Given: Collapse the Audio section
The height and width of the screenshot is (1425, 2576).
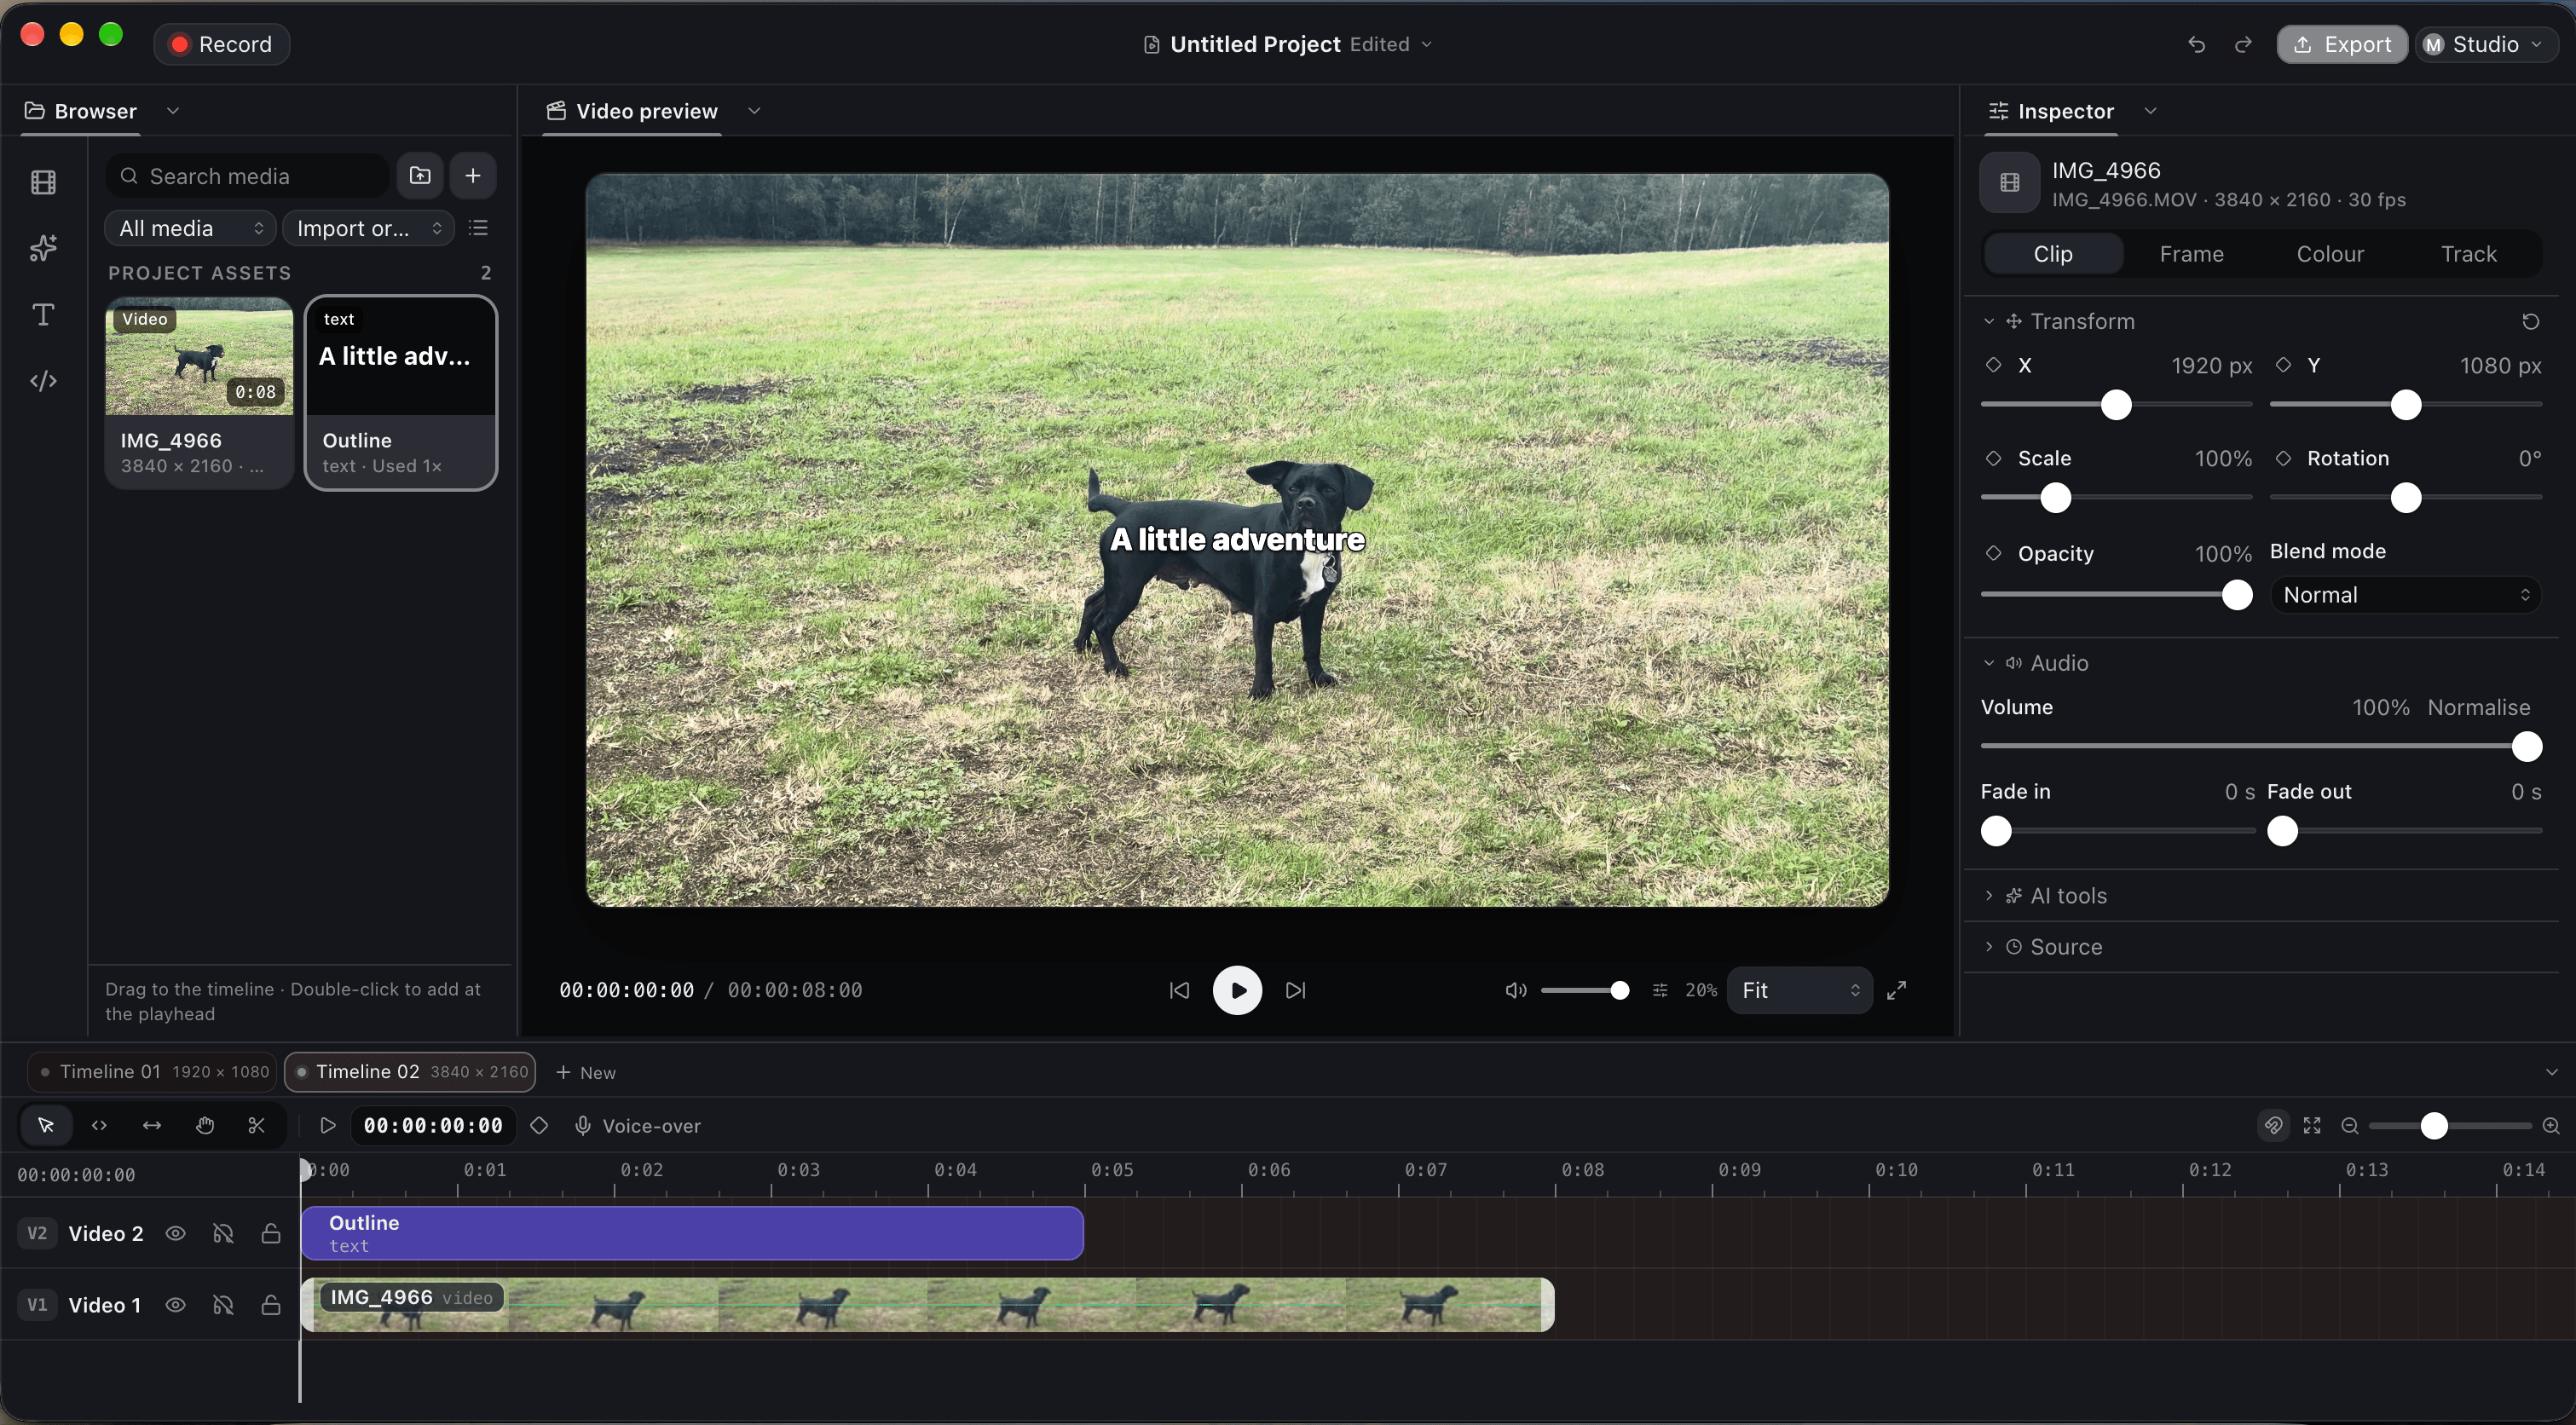Looking at the screenshot, I should 2036,663.
